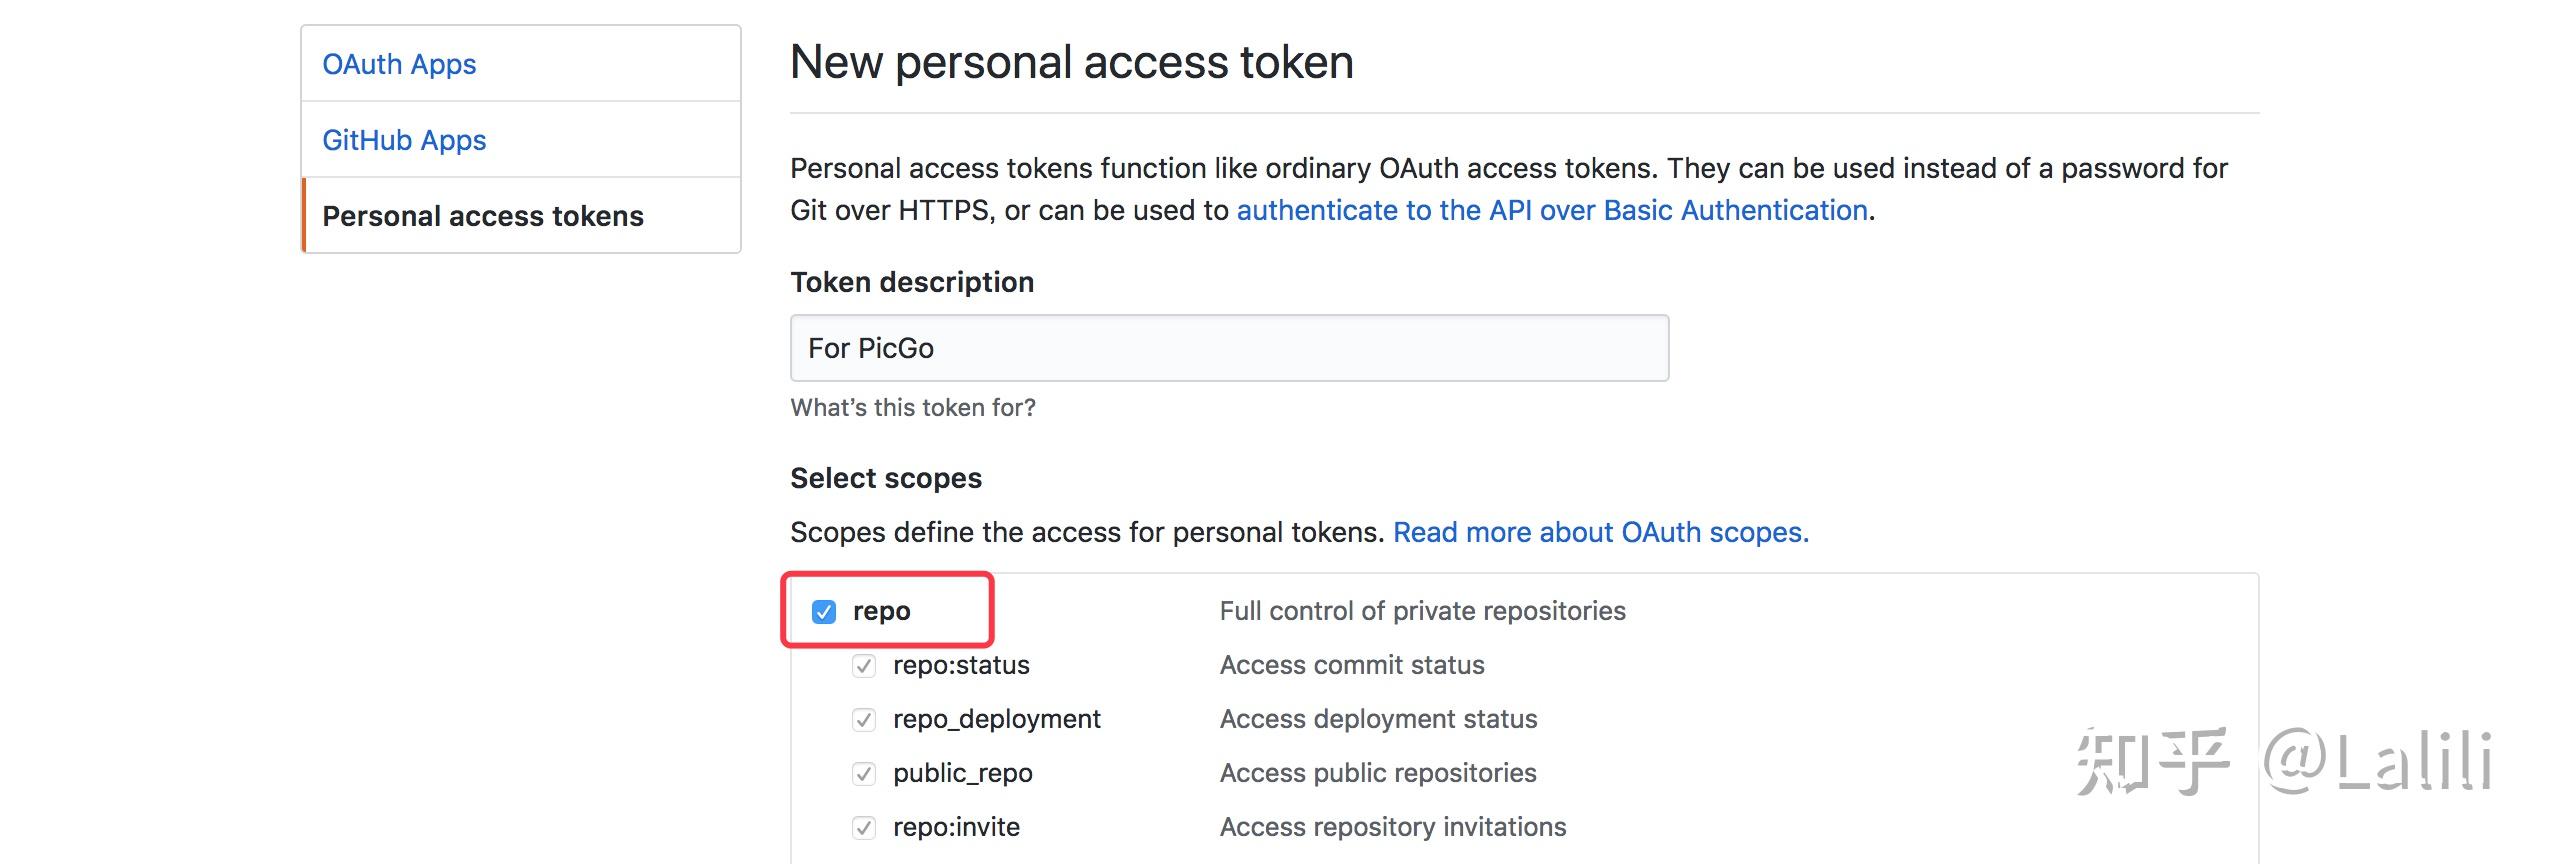Screen dimensions: 2558x864
Task: Toggle the deployment status scope
Action: click(863, 718)
